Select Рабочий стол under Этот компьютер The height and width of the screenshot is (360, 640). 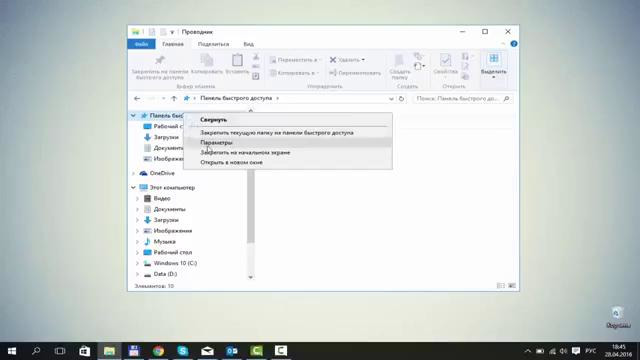pyautogui.click(x=173, y=253)
